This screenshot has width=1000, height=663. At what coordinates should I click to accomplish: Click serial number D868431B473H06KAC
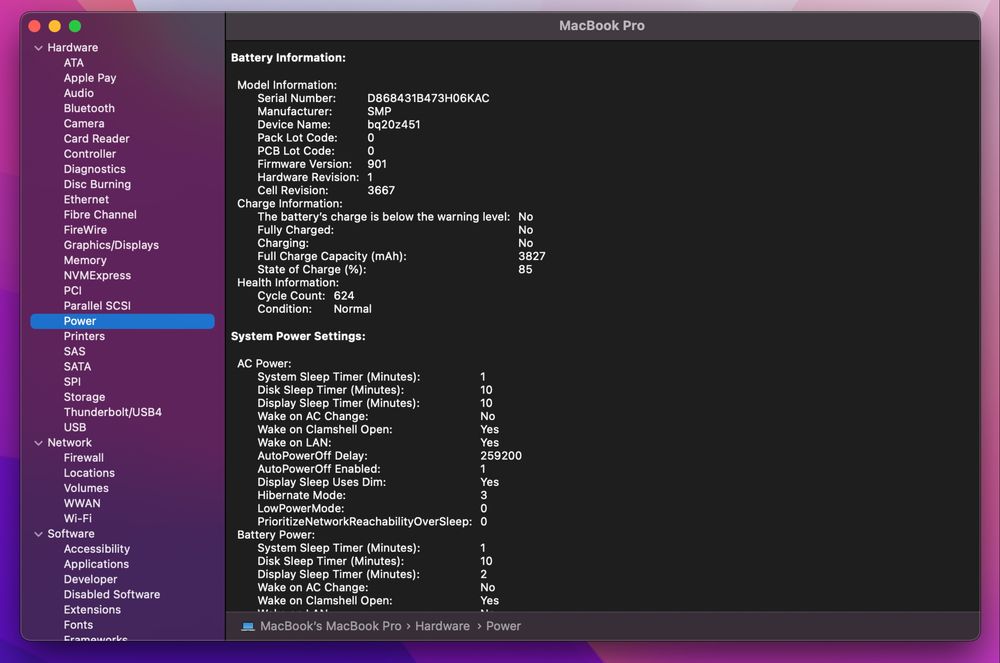tap(428, 98)
